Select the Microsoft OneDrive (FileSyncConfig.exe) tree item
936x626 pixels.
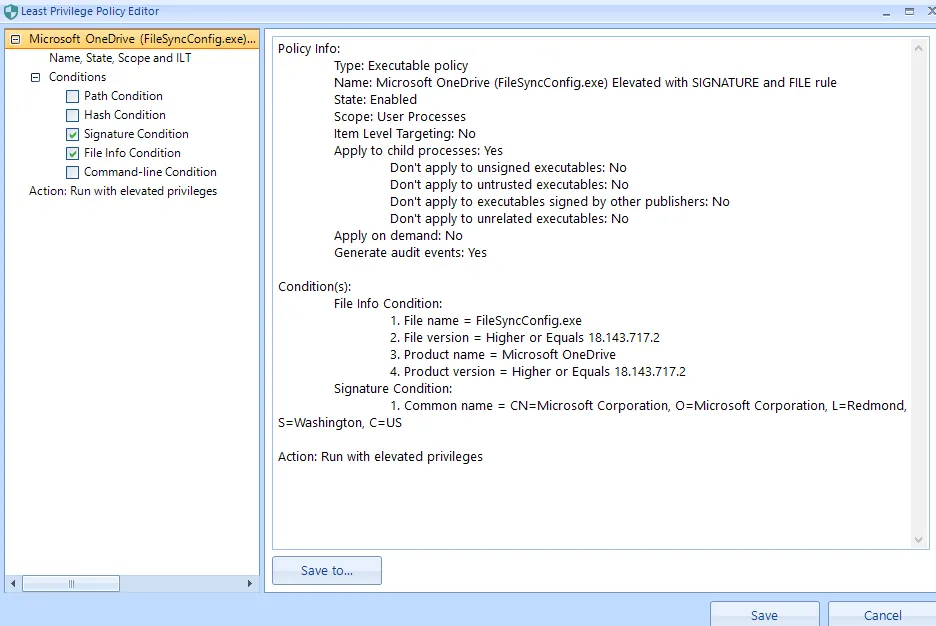(135, 39)
